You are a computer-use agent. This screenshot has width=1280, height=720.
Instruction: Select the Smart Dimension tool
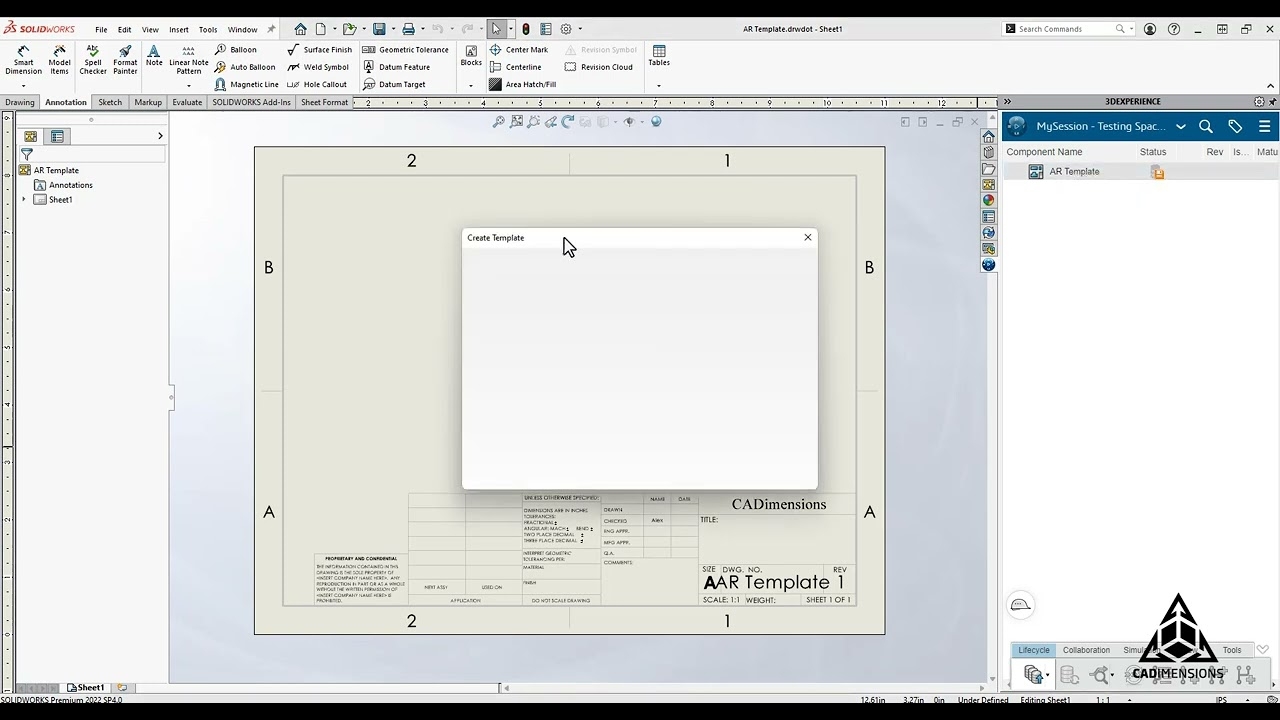pyautogui.click(x=23, y=60)
